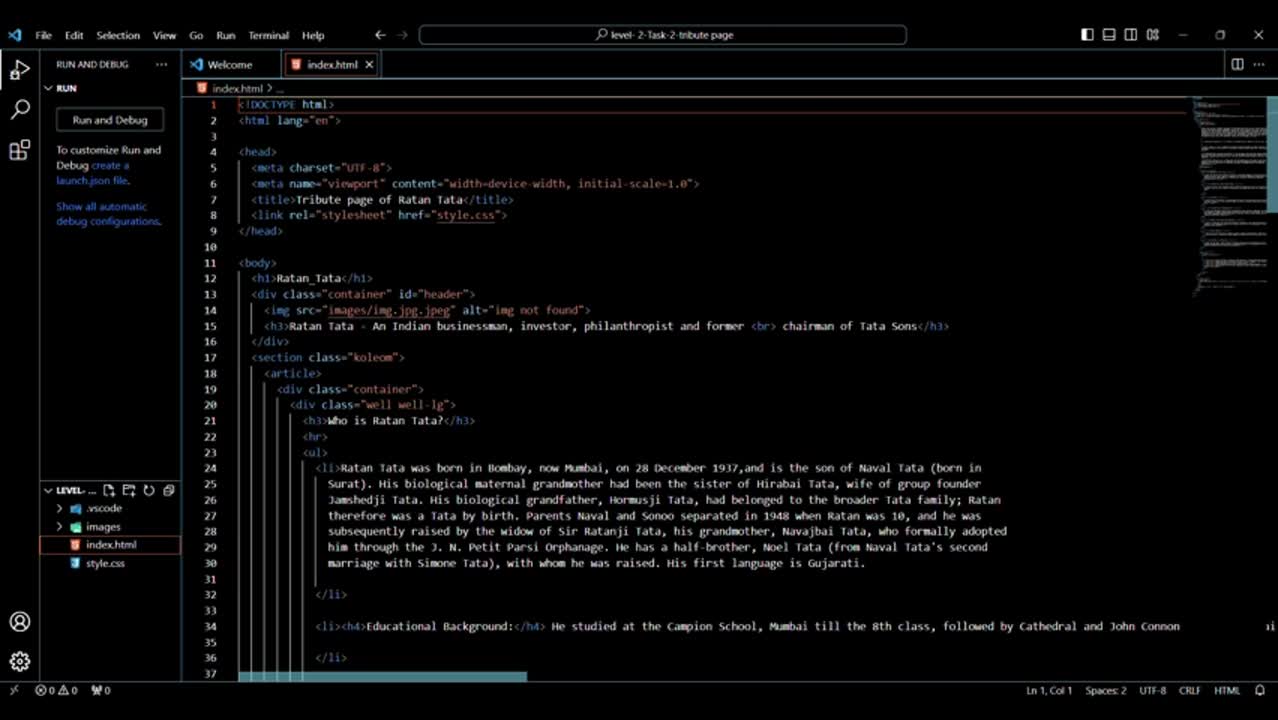Customize layout from the title bar
The height and width of the screenshot is (720, 1278).
[1153, 35]
